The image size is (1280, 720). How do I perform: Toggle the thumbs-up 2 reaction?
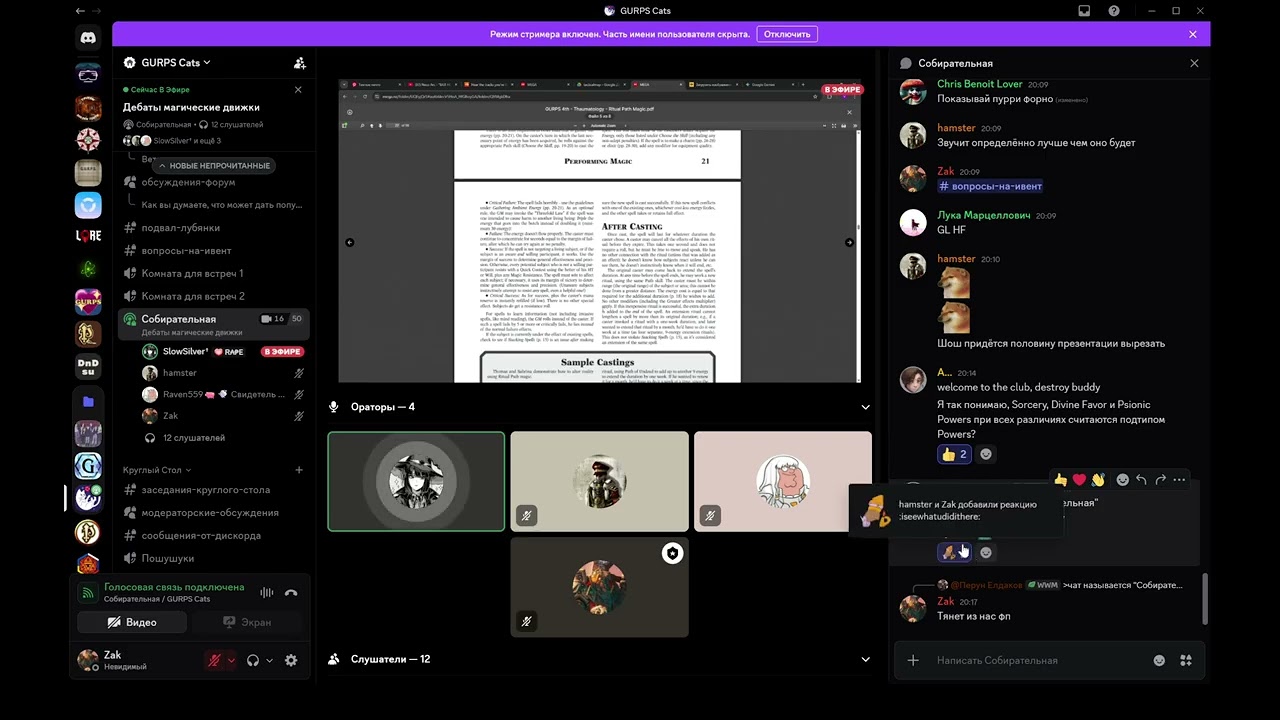pos(954,454)
